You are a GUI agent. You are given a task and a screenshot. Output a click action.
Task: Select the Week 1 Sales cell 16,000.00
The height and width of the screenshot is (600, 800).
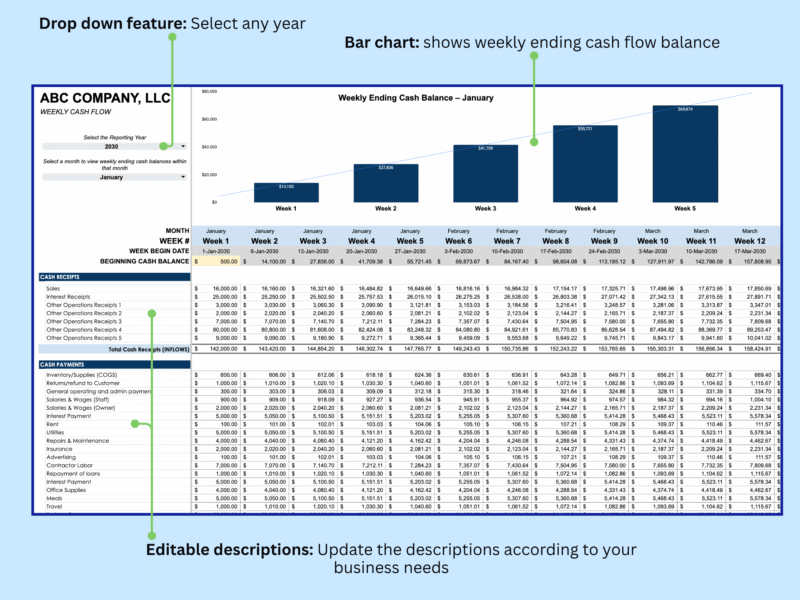tap(216, 288)
